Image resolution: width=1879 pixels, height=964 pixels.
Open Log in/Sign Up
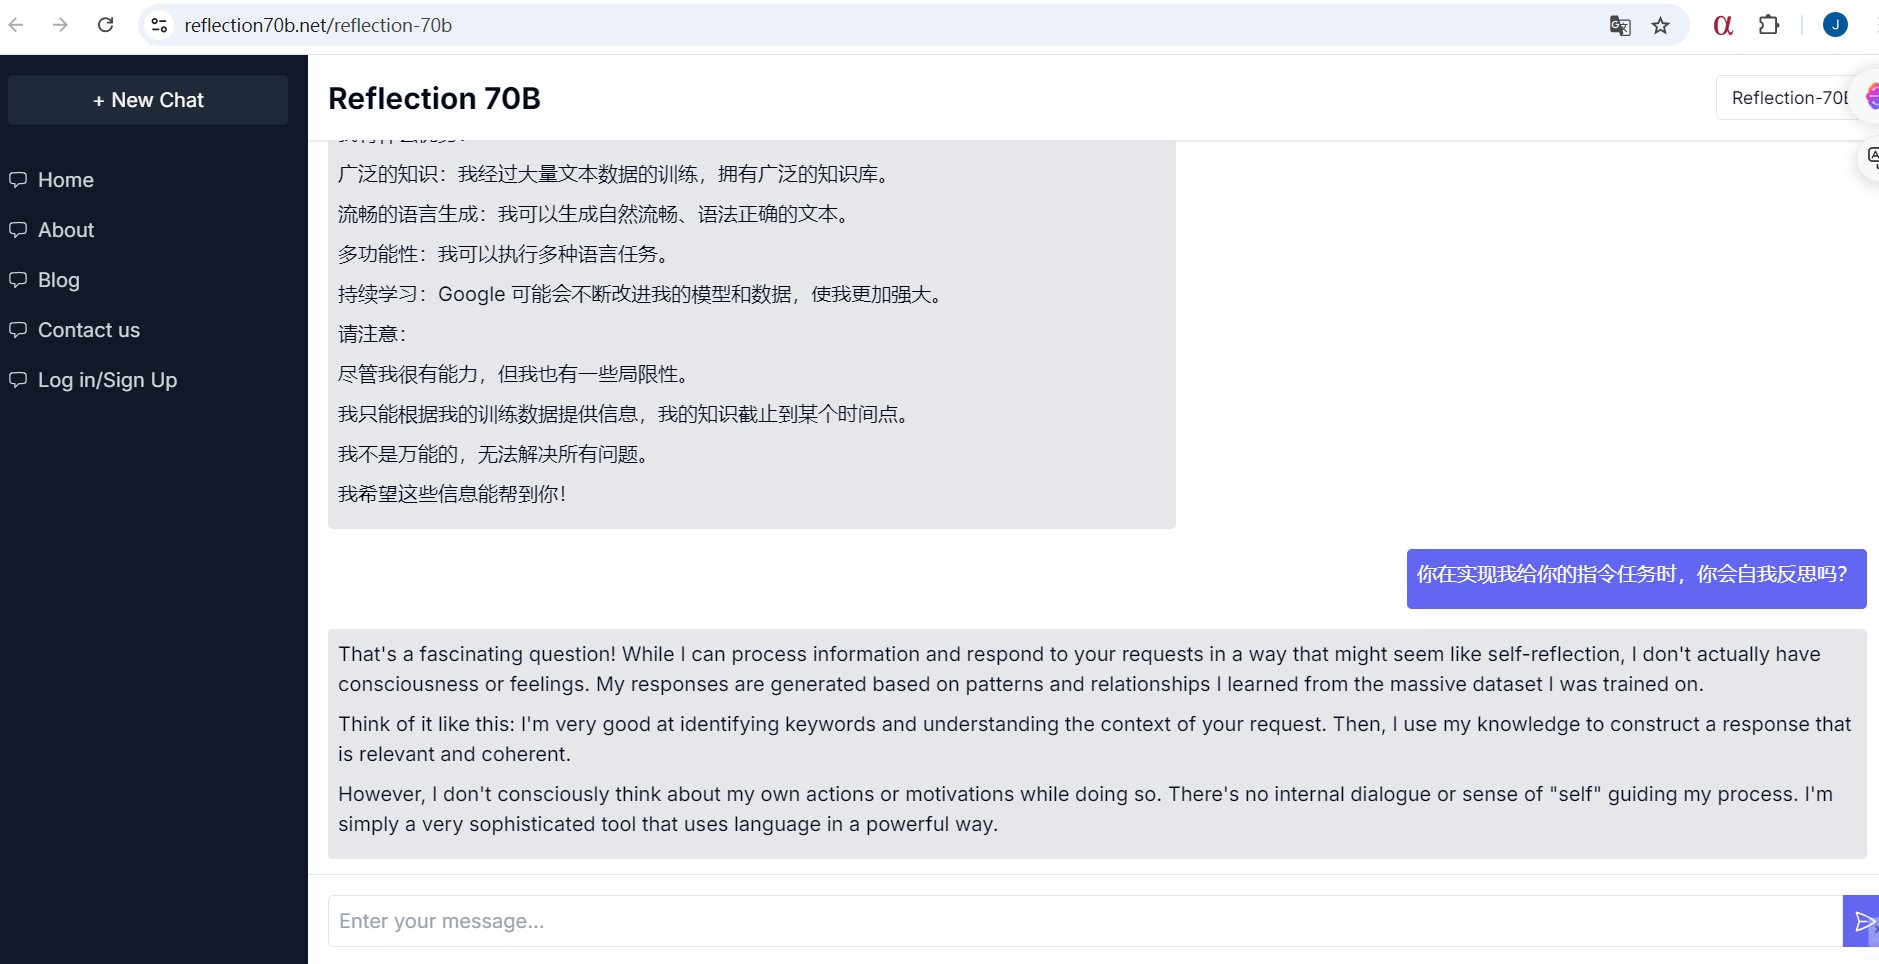[x=106, y=380]
